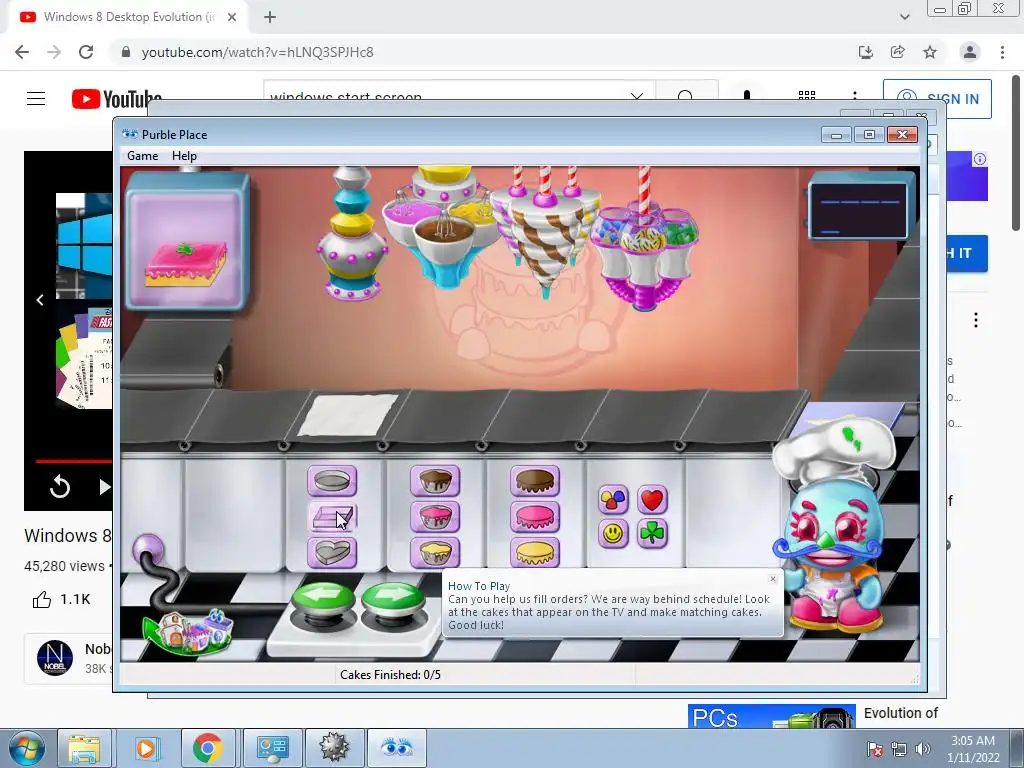Close the How To Play tooltip
Screen dimensions: 1024x768
pyautogui.click(x=773, y=579)
